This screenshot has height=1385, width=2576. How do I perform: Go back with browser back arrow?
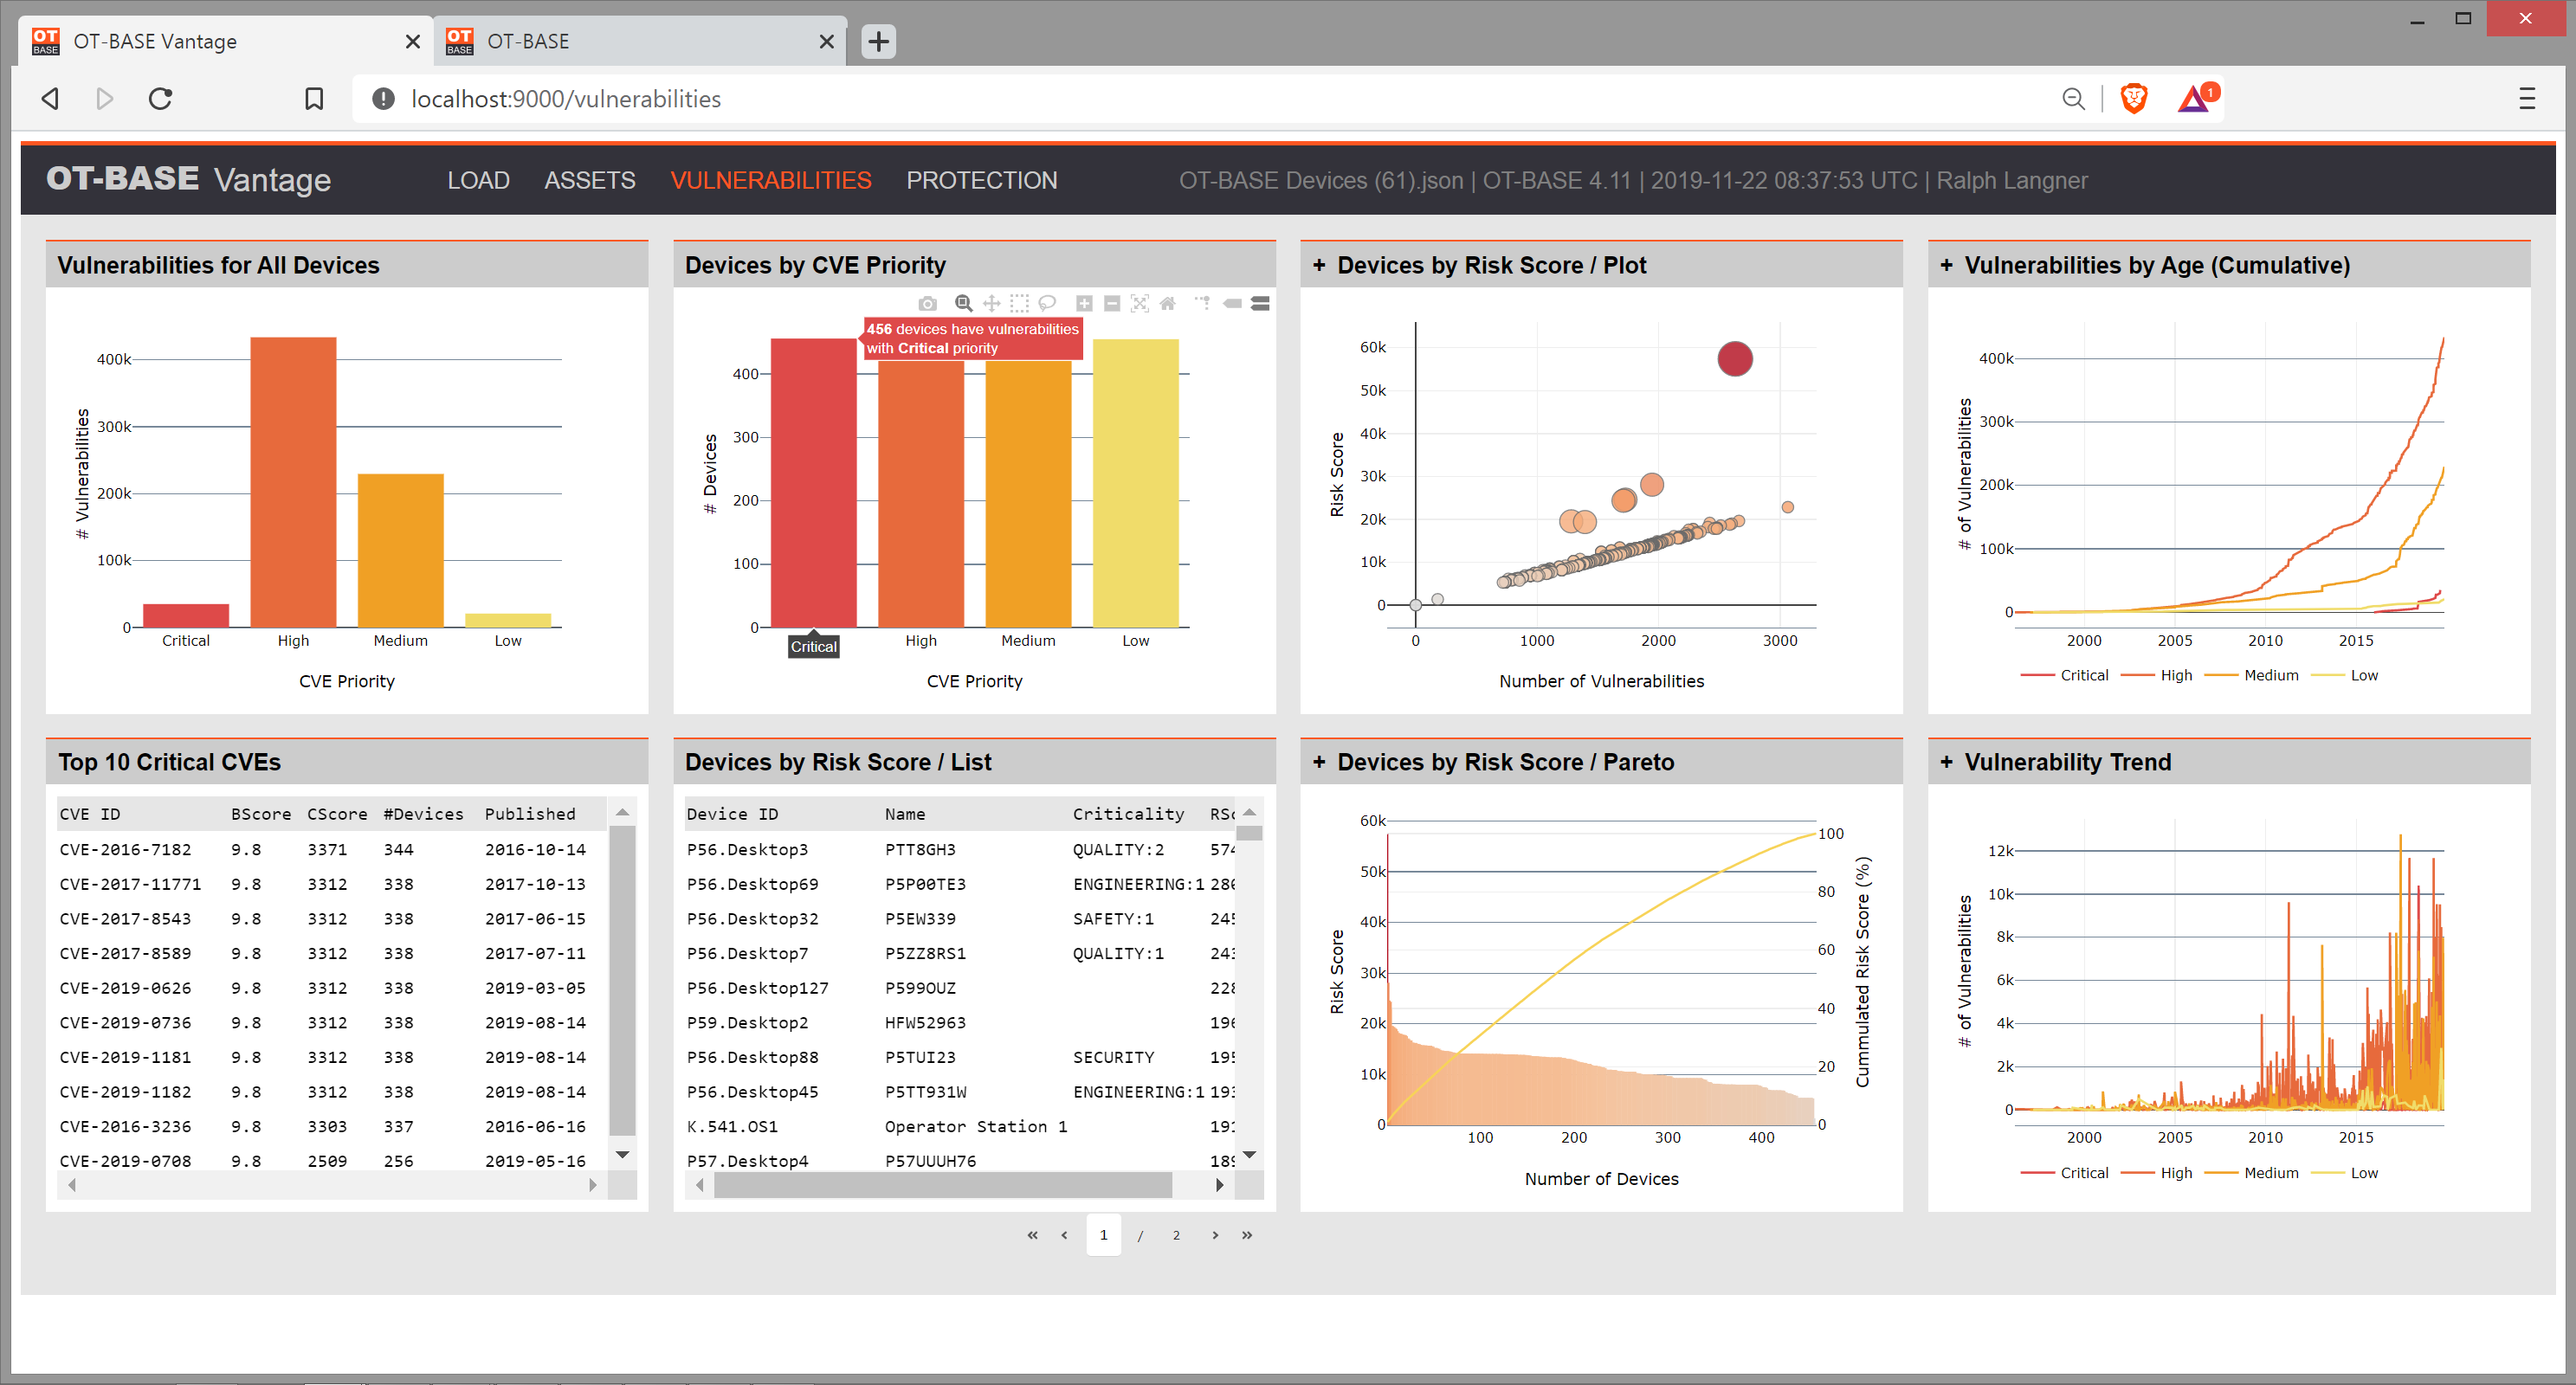pos(50,99)
